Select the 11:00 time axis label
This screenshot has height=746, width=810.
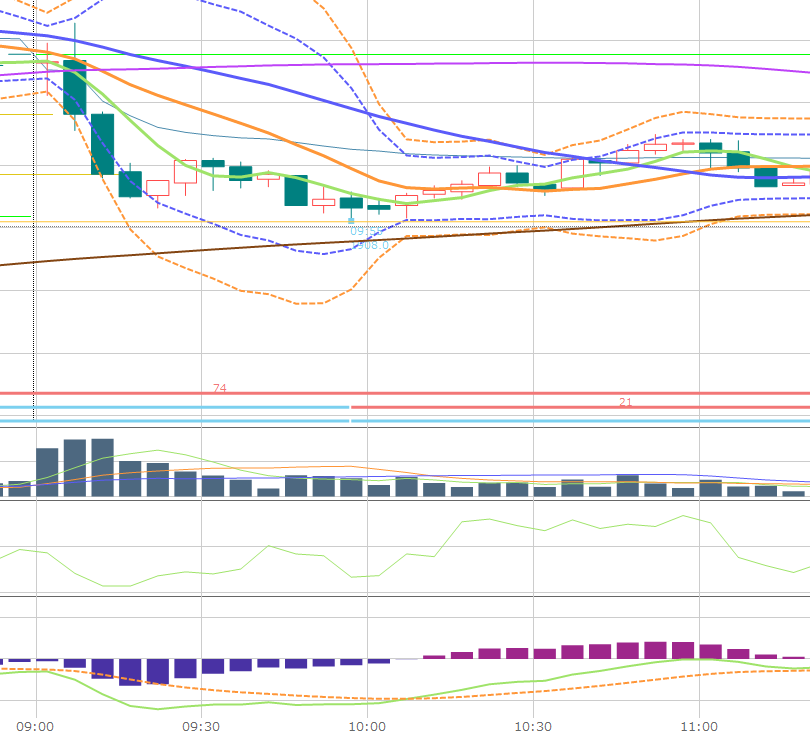tap(699, 726)
